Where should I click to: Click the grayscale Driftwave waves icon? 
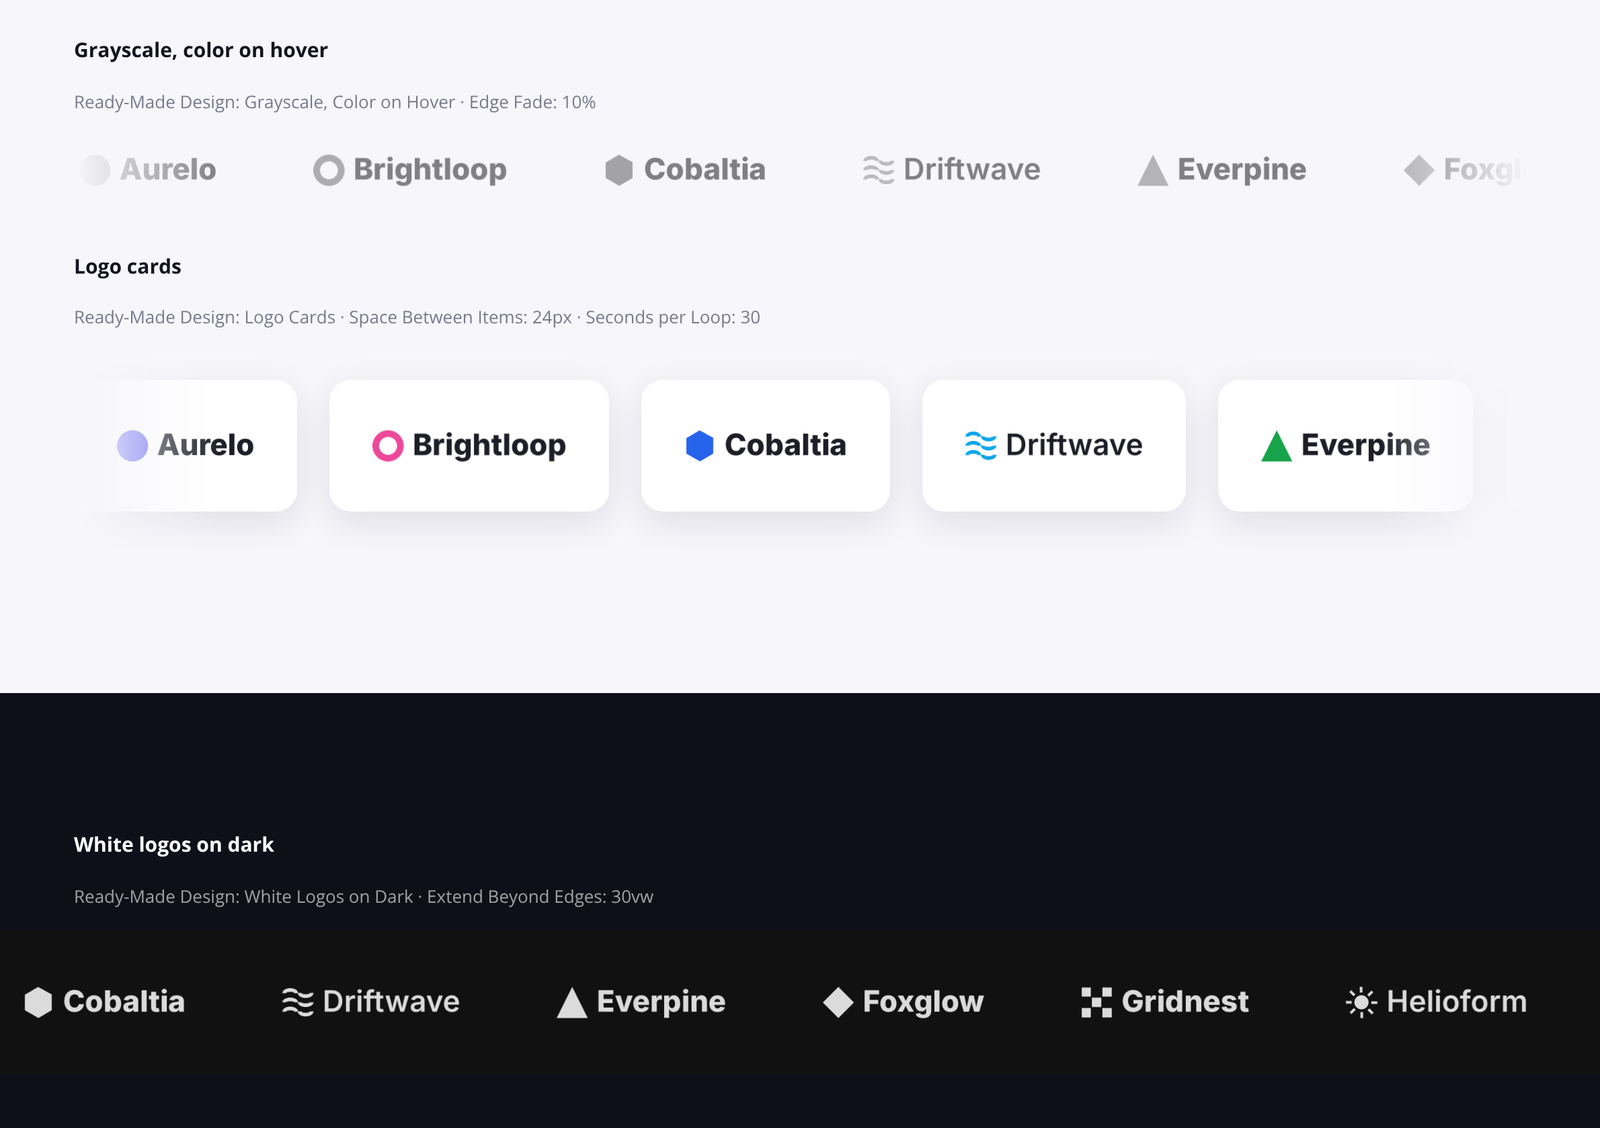(878, 170)
